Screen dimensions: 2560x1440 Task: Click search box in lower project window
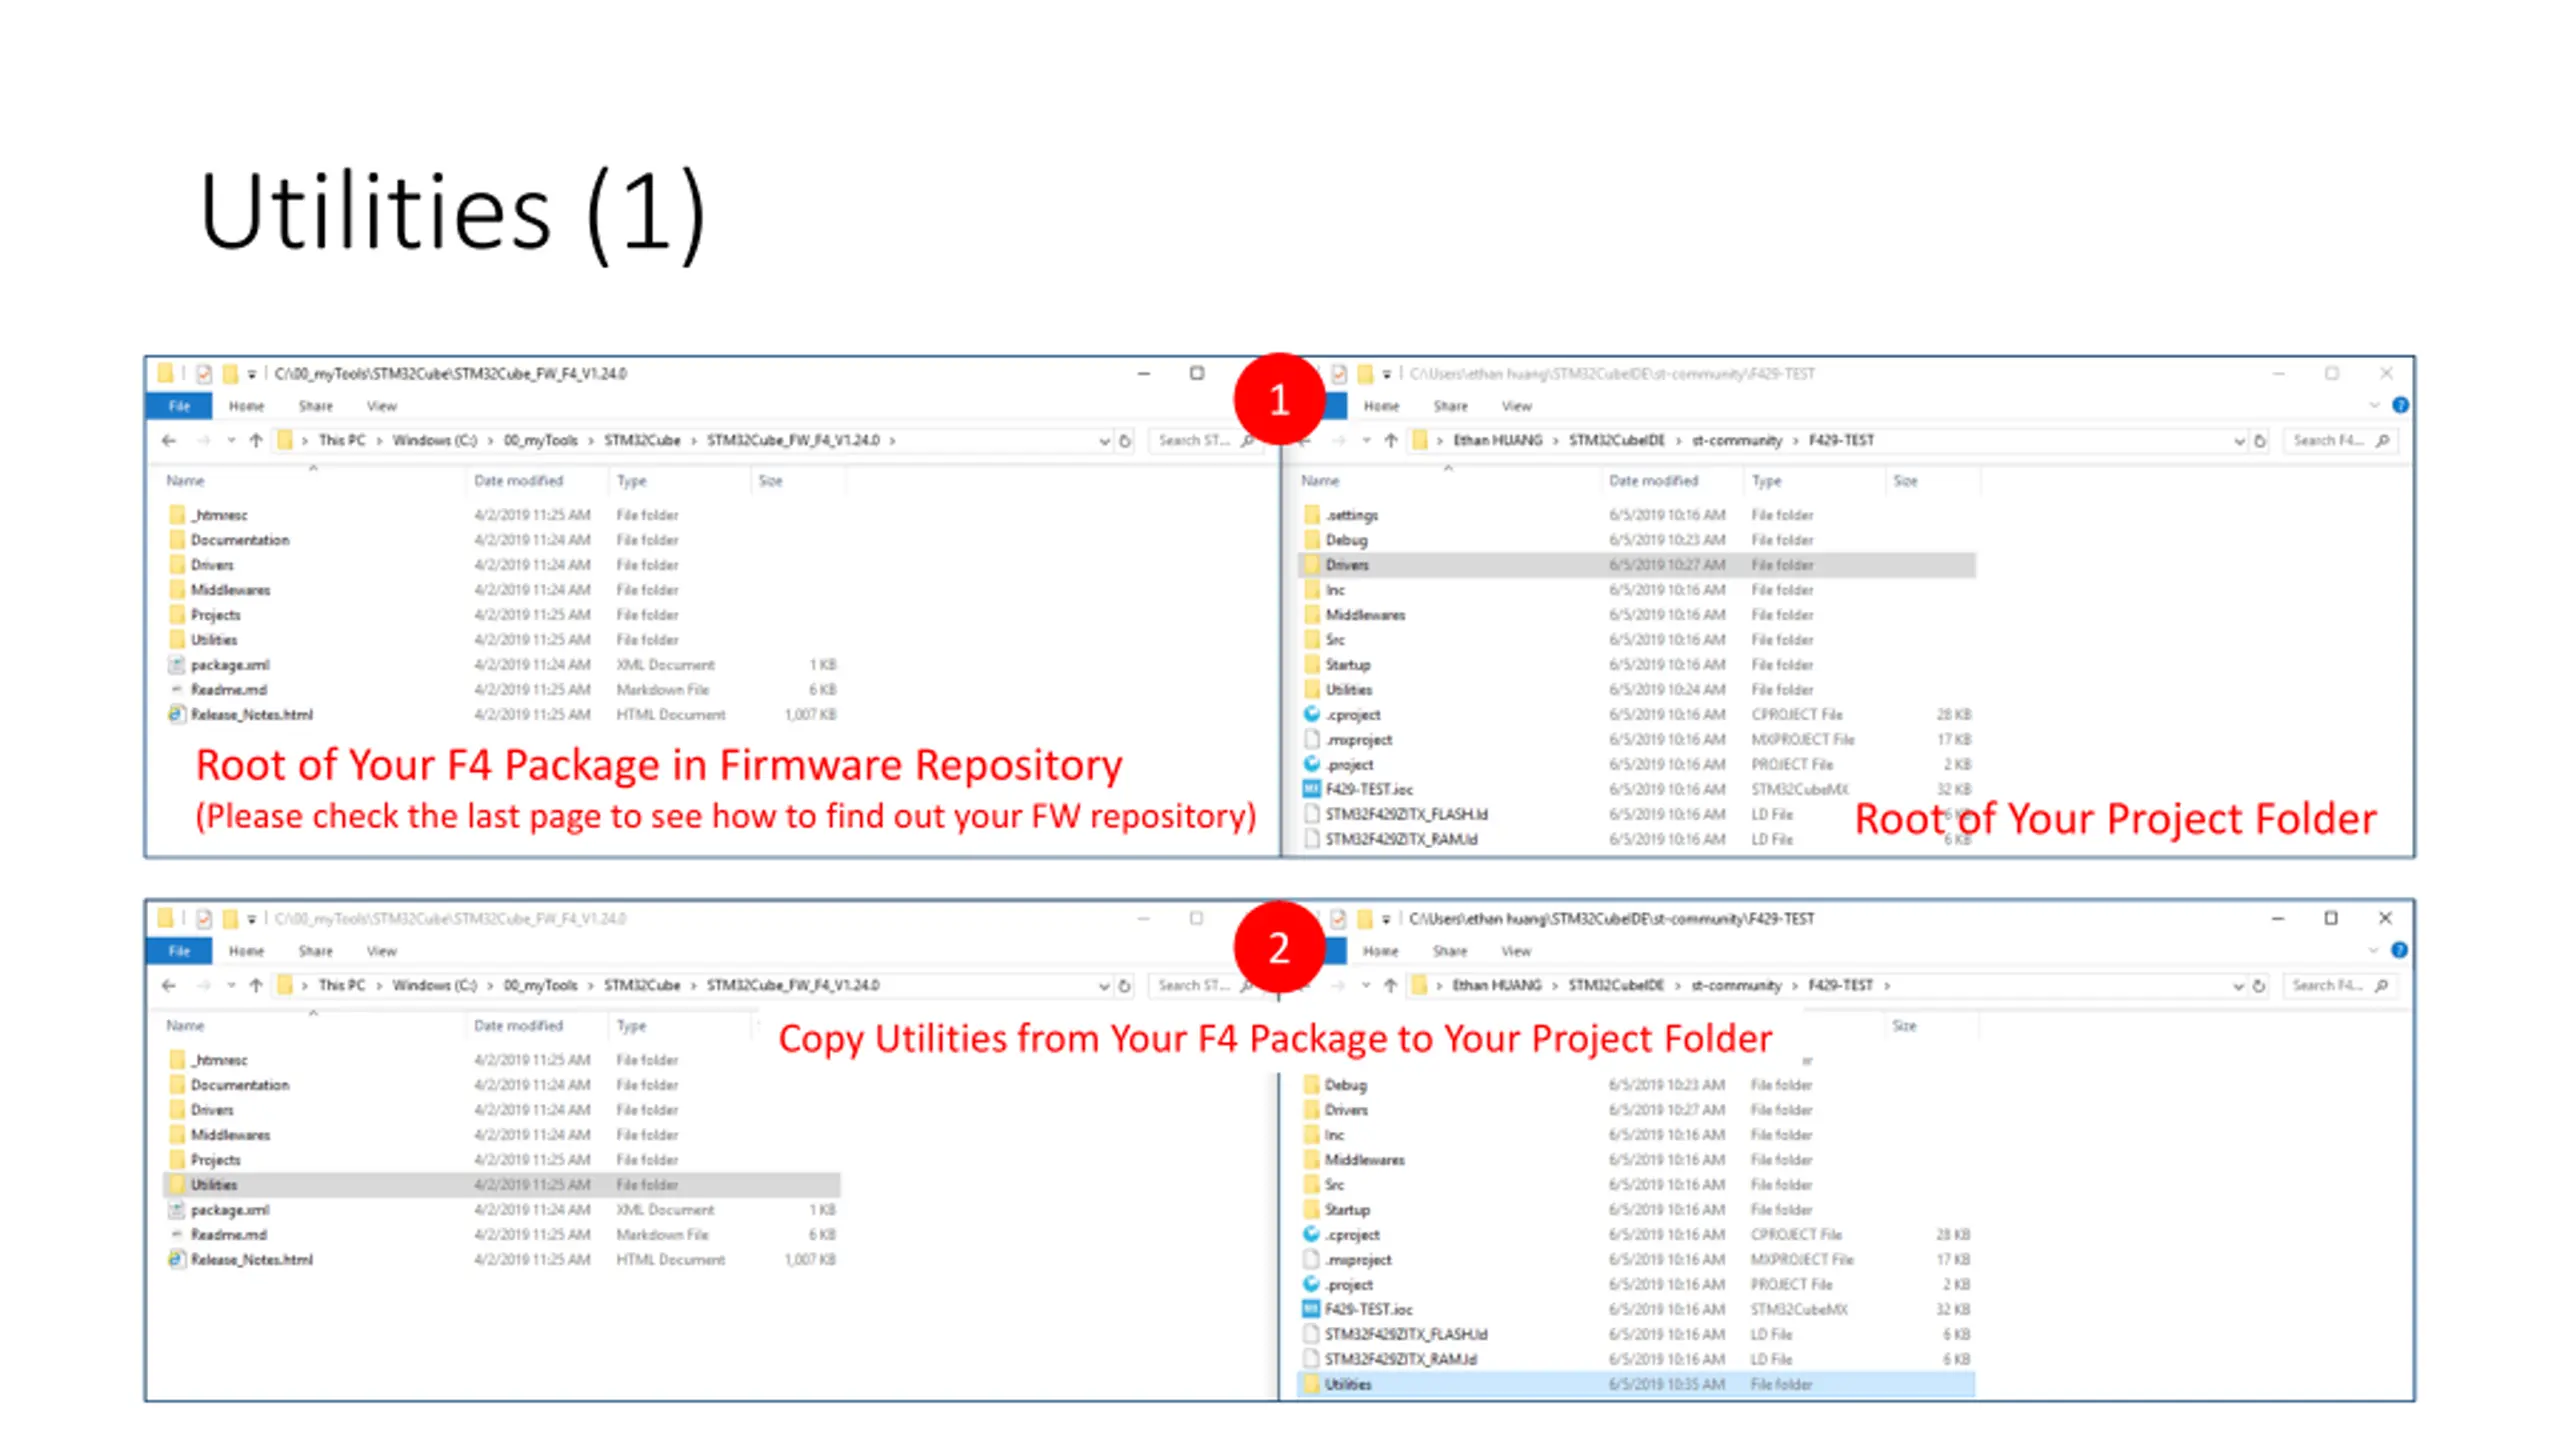pos(2338,985)
